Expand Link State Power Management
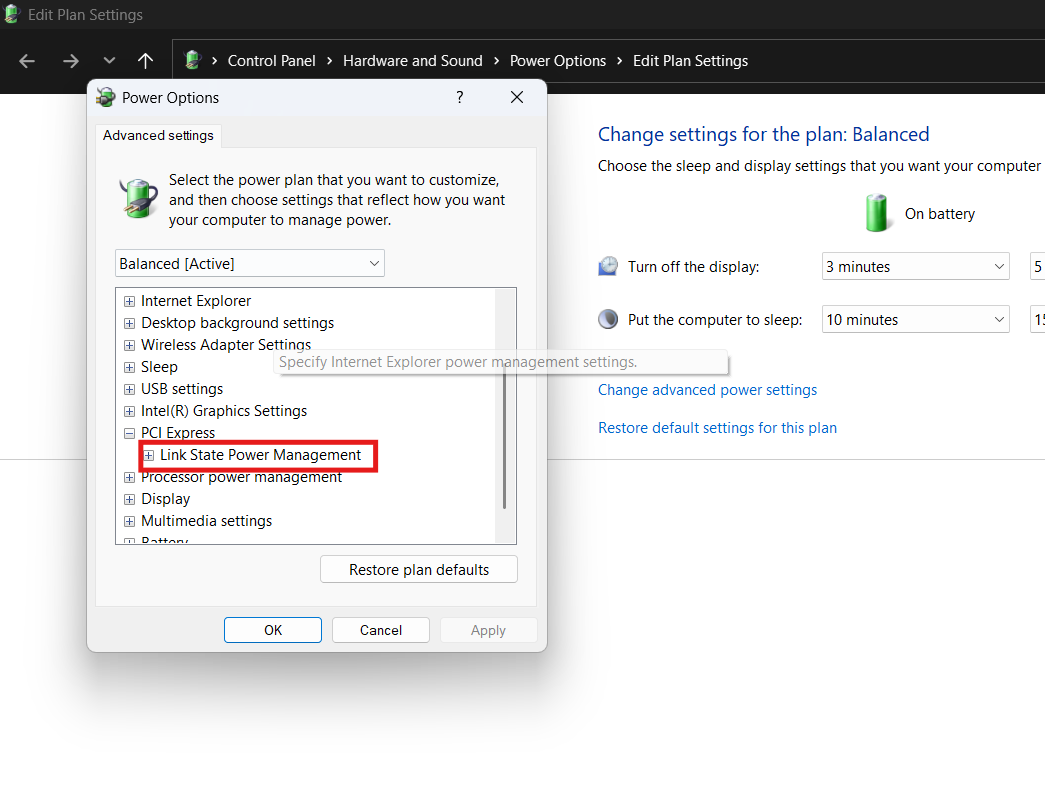 click(149, 455)
